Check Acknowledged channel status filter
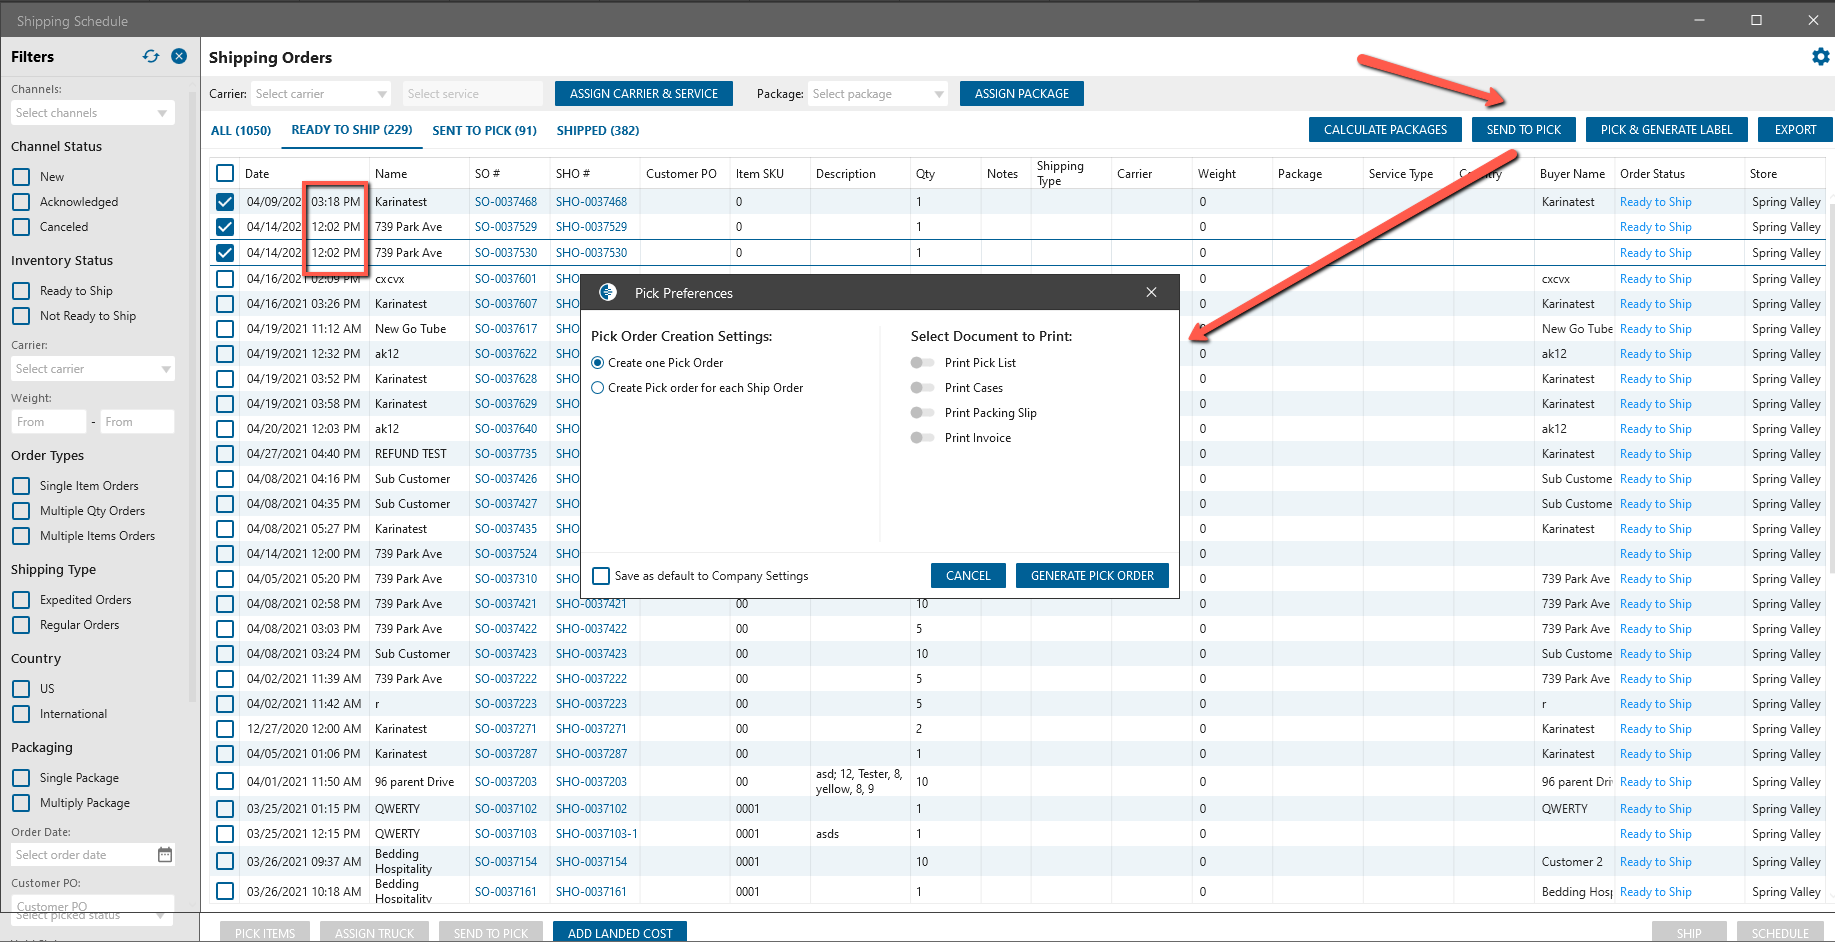This screenshot has height=942, width=1835. coord(21,202)
